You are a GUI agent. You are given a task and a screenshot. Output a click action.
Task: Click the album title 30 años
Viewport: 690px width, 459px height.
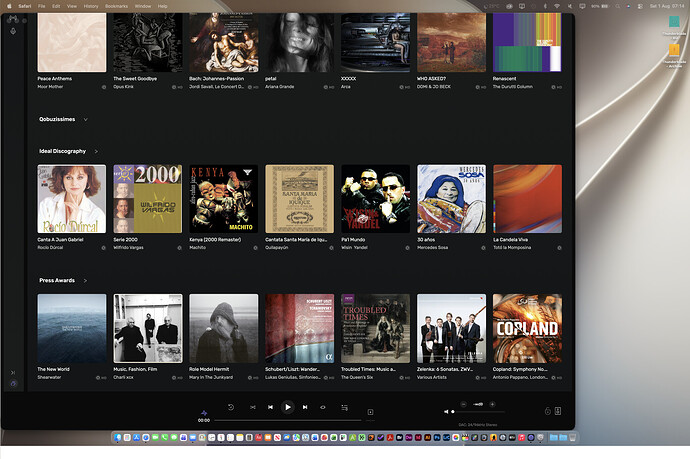(x=426, y=240)
